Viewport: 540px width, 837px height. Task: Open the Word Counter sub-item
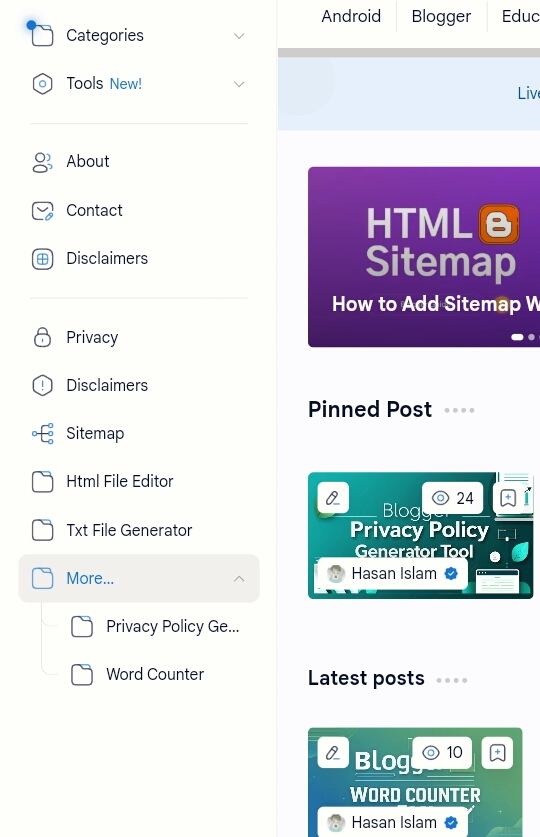[155, 675]
